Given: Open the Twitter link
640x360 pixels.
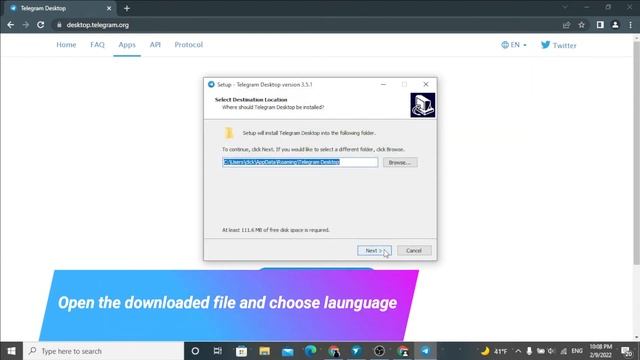Looking at the screenshot, I should tap(558, 45).
